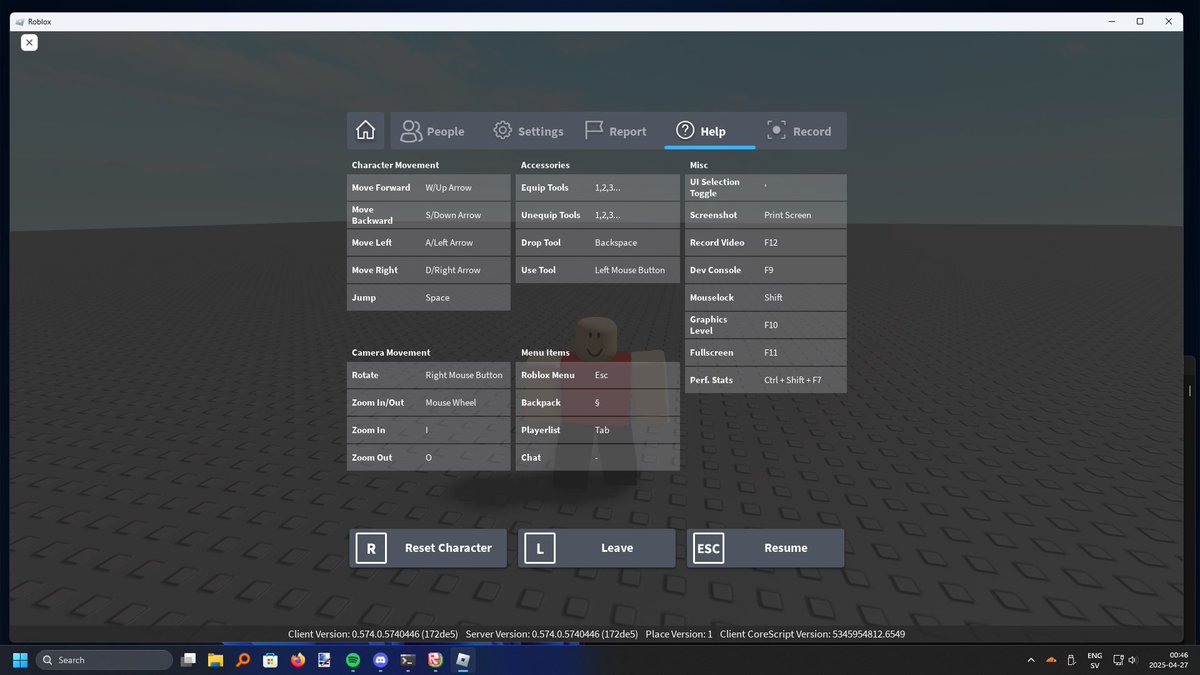The height and width of the screenshot is (675, 1200).
Task: Click the Drop Tool row
Action: pyautogui.click(x=597, y=243)
